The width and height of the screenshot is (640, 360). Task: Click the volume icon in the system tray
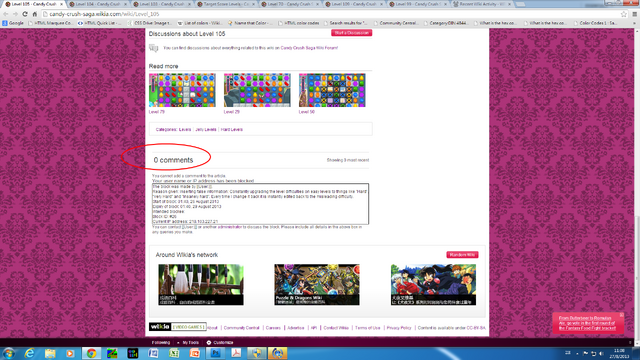click(x=601, y=353)
